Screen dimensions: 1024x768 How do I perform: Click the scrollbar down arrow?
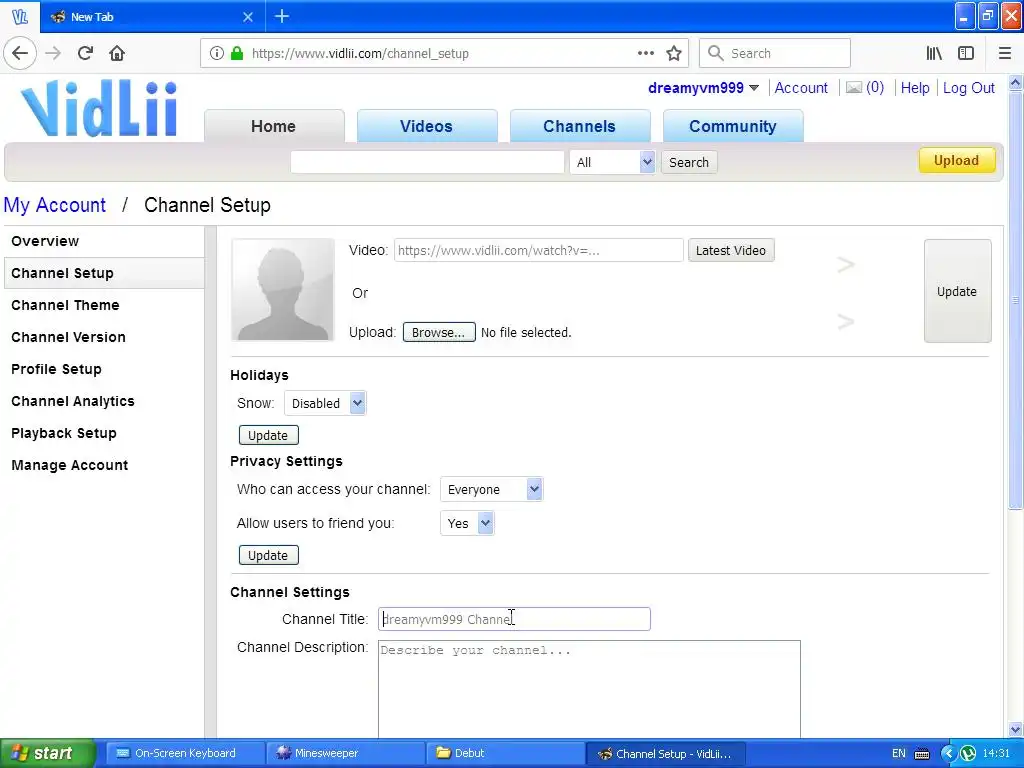[x=1015, y=730]
